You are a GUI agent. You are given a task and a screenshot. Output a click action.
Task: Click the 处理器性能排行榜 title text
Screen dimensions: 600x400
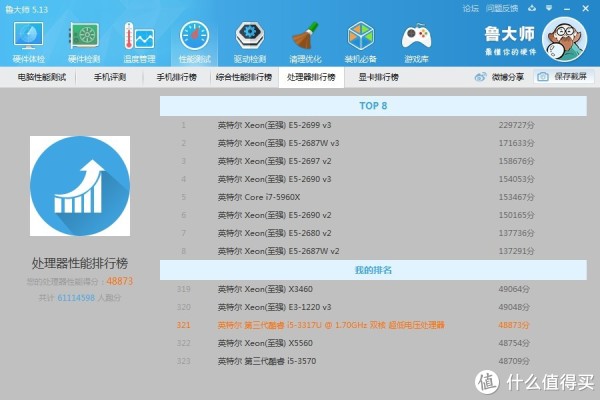click(x=80, y=263)
